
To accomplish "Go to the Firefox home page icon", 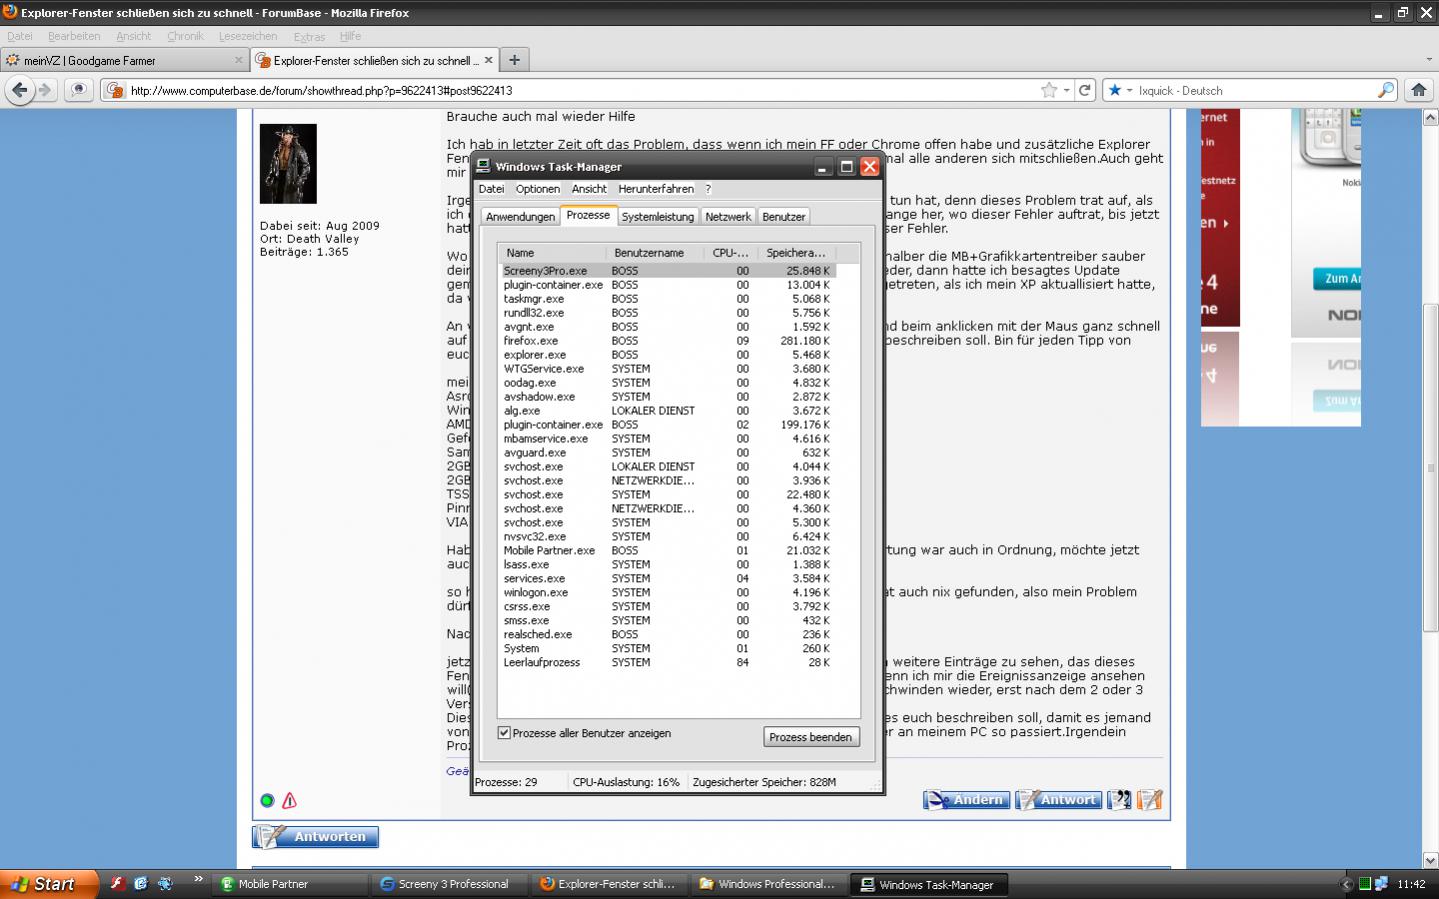I will (x=1418, y=90).
